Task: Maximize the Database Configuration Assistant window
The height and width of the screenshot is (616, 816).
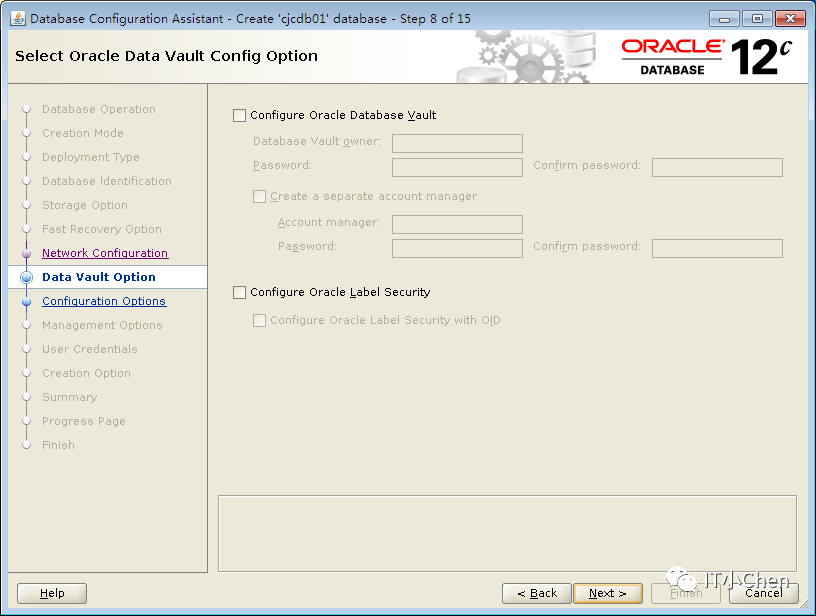Action: (757, 19)
